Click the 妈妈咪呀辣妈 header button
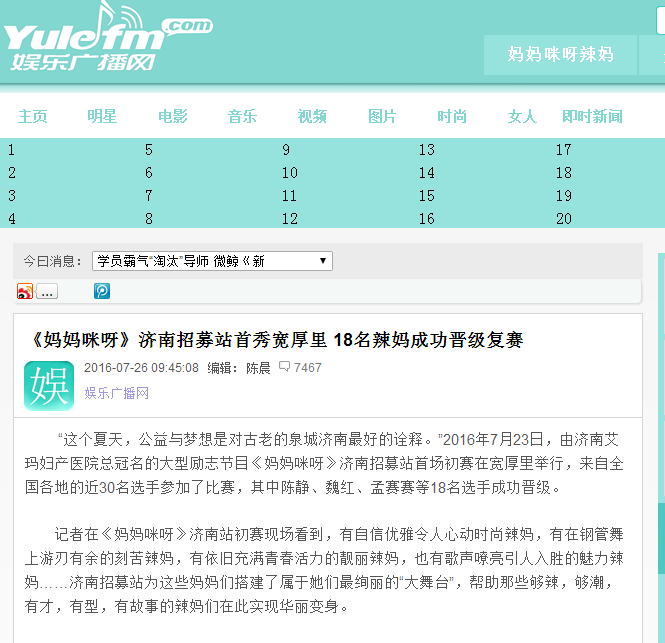665x643 pixels. (x=560, y=54)
